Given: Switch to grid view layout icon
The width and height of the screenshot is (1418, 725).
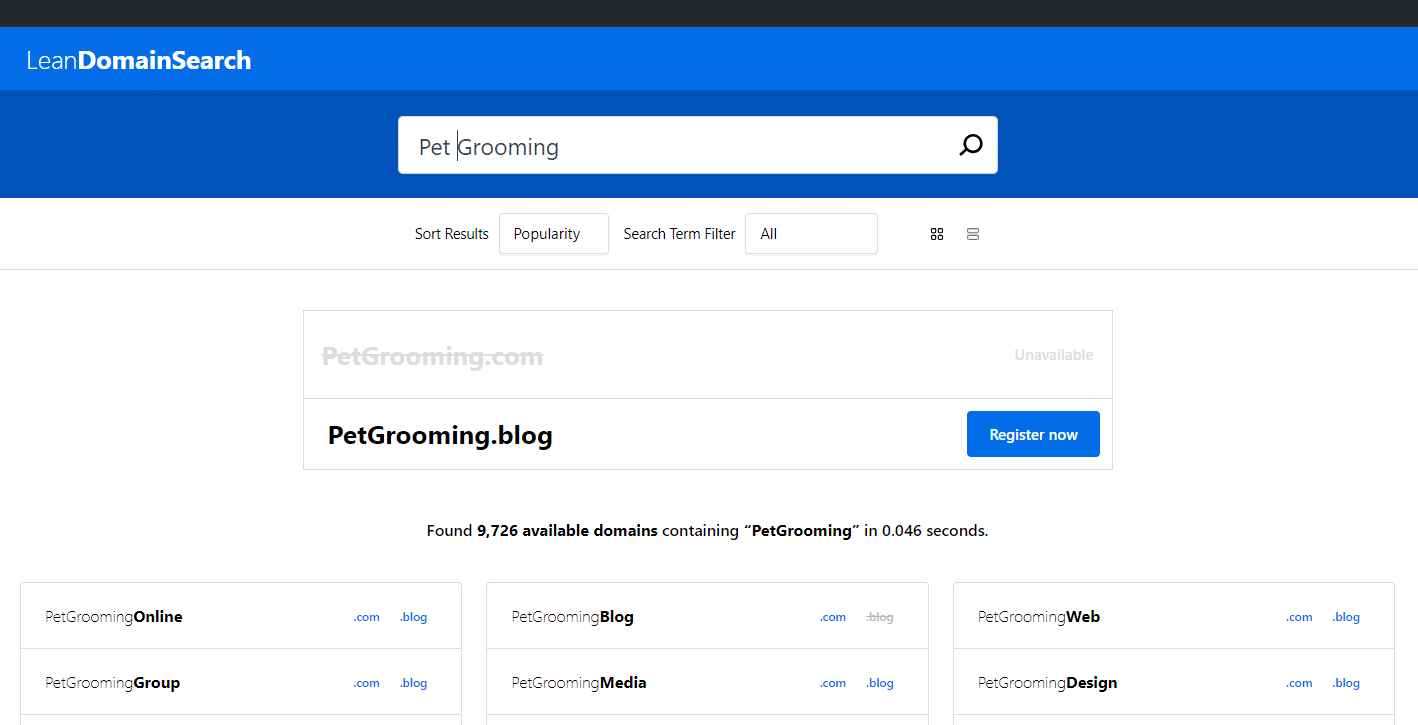Looking at the screenshot, I should tap(937, 234).
